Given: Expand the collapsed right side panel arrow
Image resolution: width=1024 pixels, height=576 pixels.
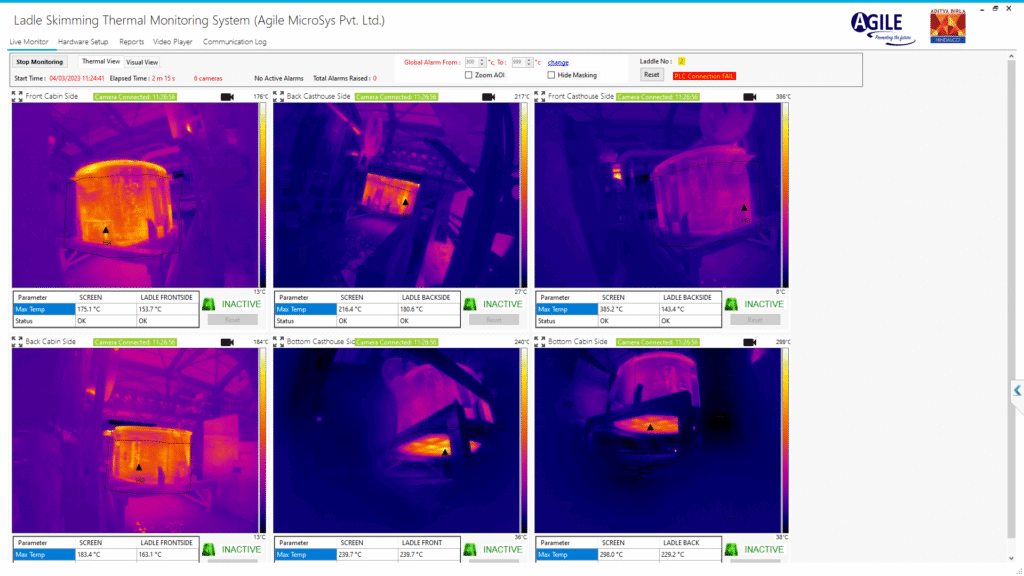Looking at the screenshot, I should click(x=1017, y=390).
